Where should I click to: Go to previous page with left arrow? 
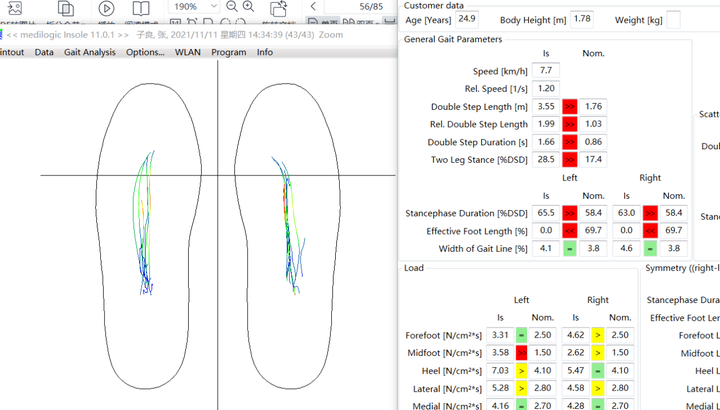[x=313, y=6]
